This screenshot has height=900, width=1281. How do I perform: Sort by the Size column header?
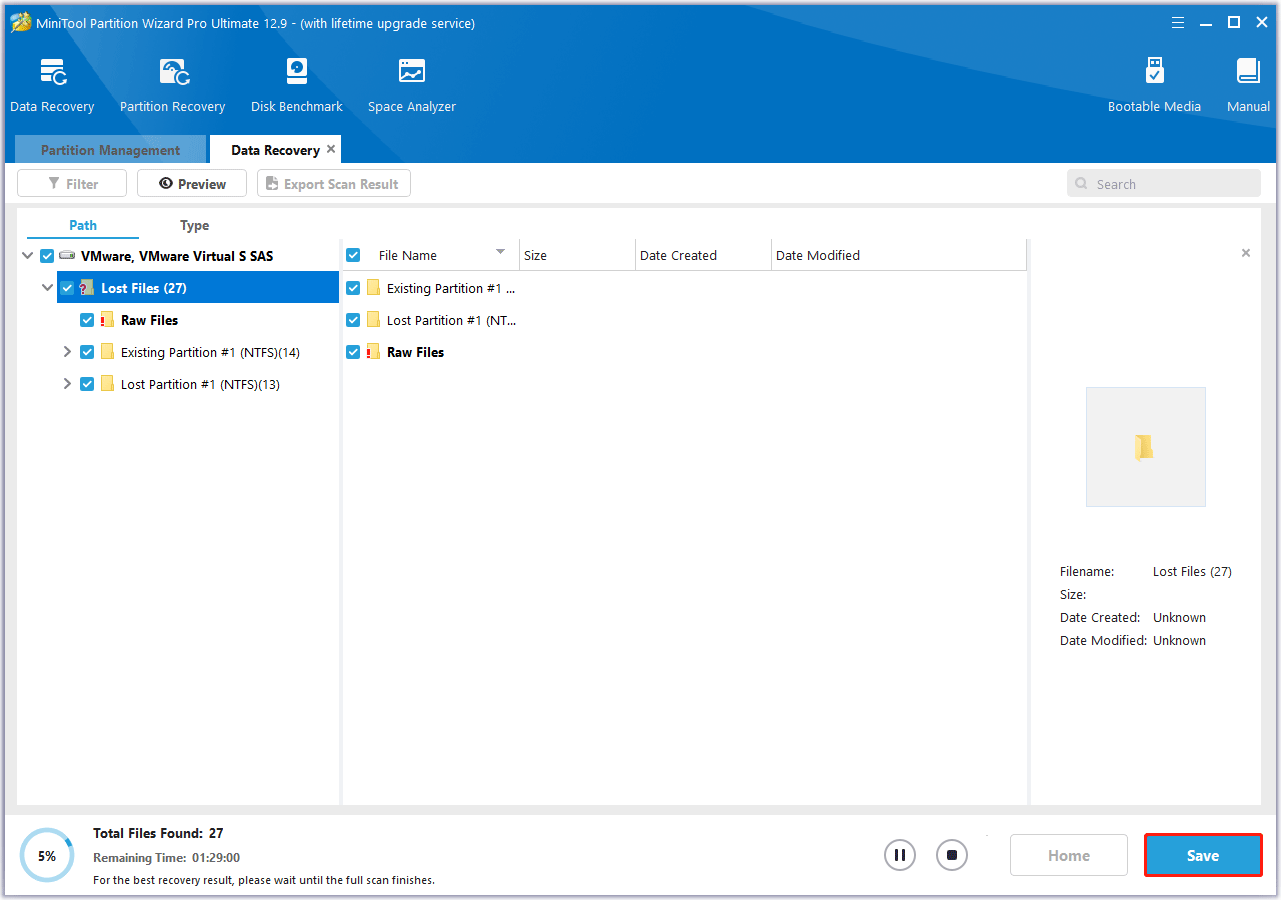coord(577,255)
